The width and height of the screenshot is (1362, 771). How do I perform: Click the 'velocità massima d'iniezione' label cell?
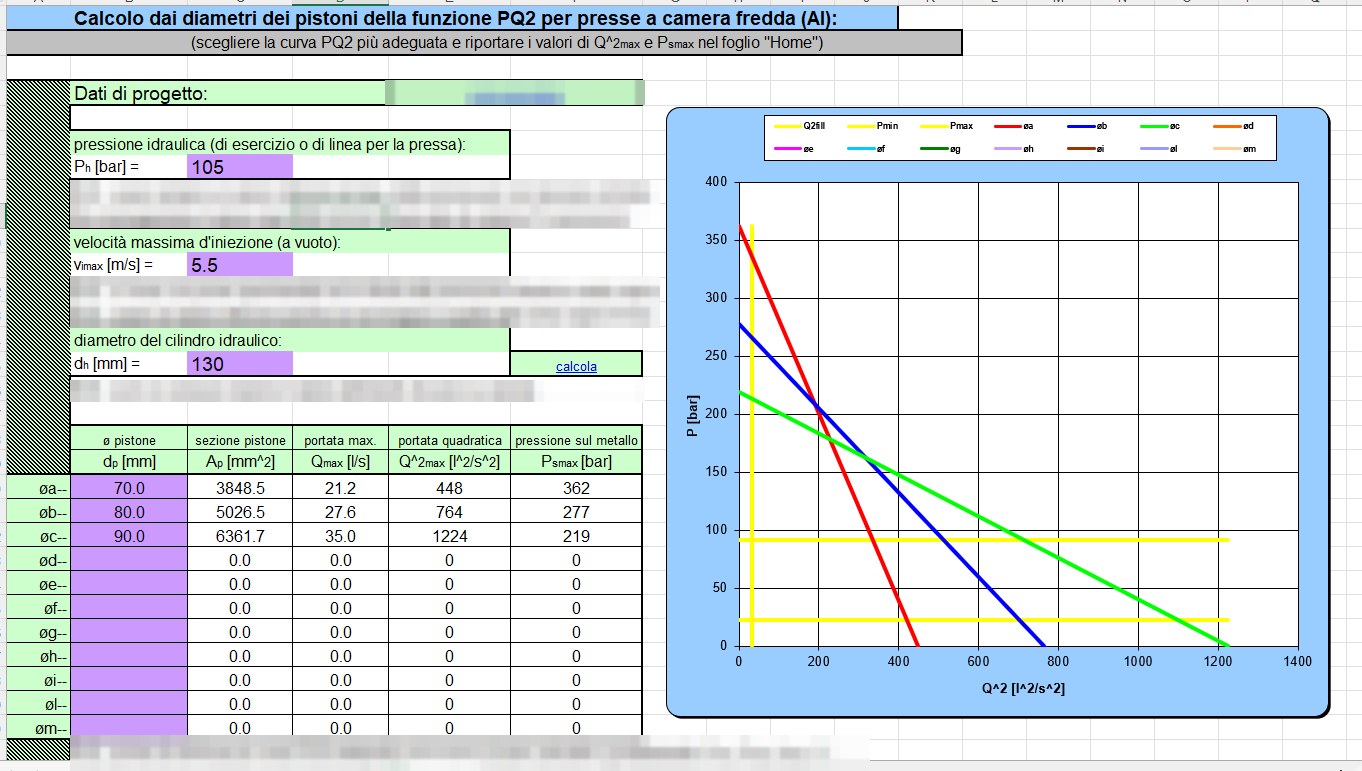pos(290,241)
